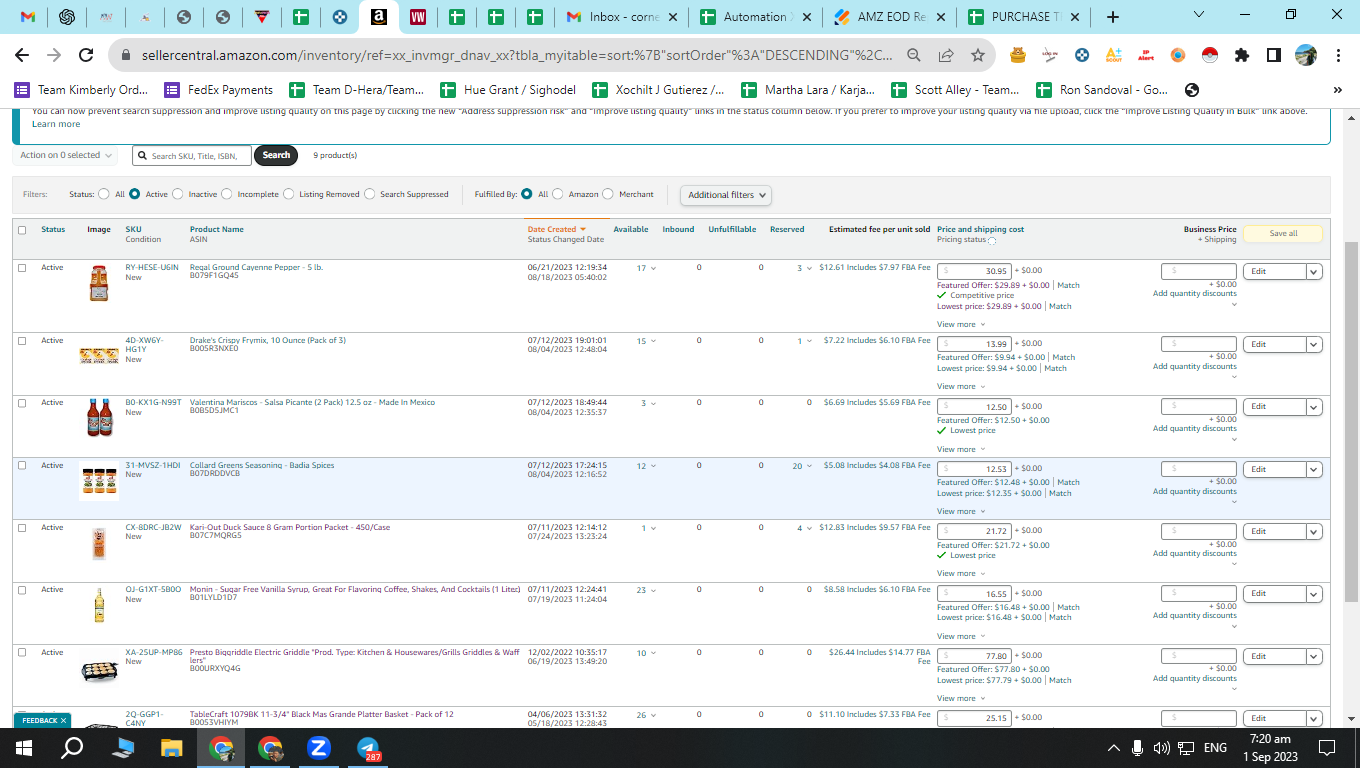Open the pinned ChatGPT tab

[x=67, y=17]
